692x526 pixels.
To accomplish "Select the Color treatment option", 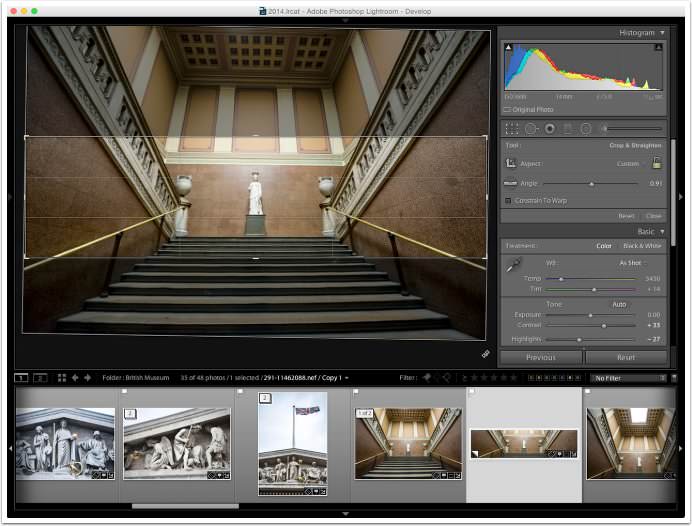I will click(x=604, y=246).
